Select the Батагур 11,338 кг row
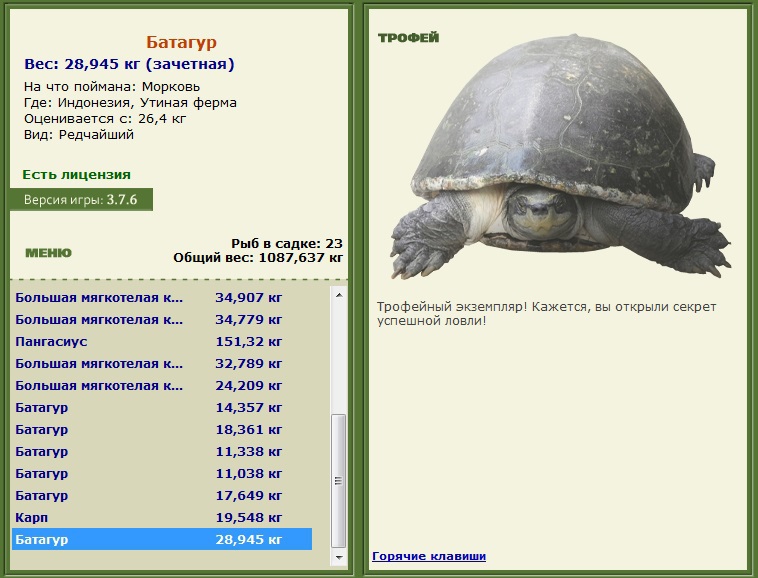 (162, 451)
